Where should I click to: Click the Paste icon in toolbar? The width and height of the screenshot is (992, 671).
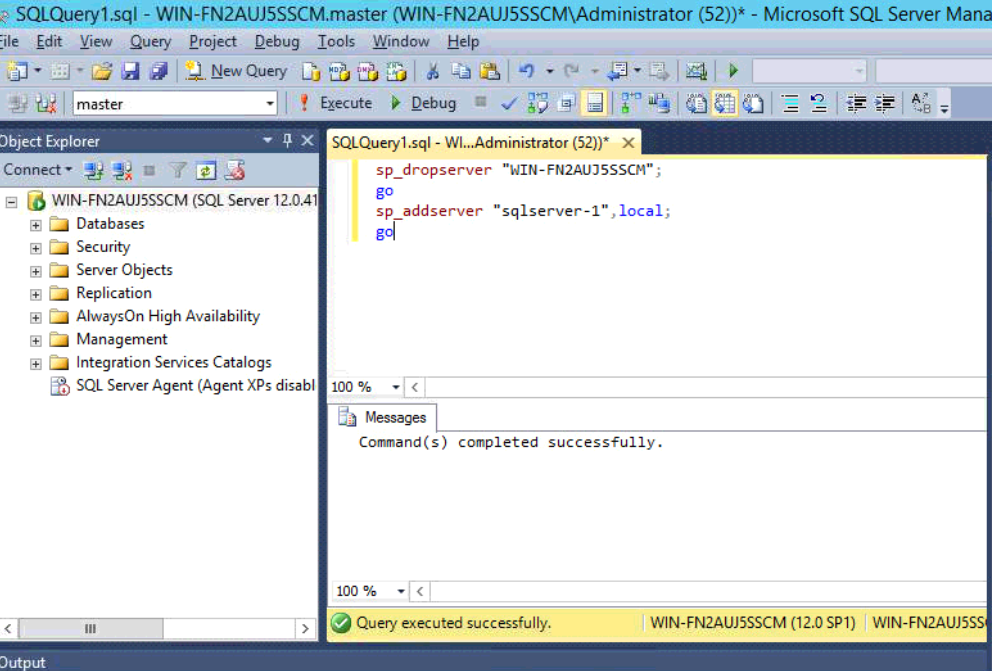point(490,71)
